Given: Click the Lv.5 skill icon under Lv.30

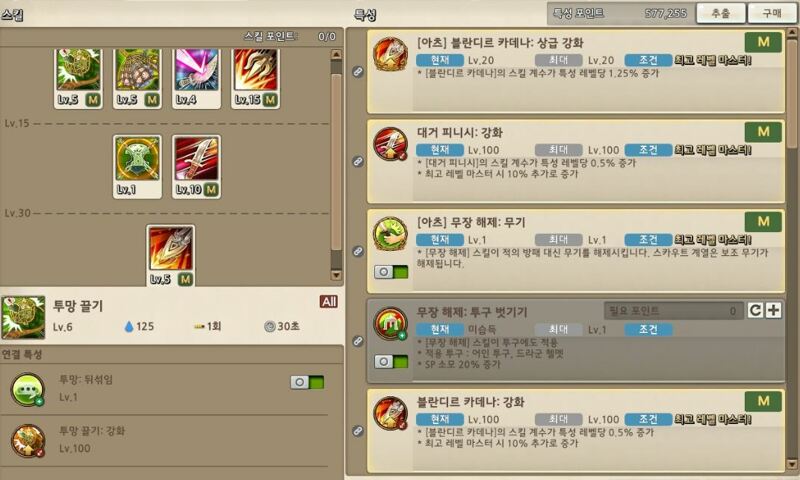Looking at the screenshot, I should coord(170,255).
